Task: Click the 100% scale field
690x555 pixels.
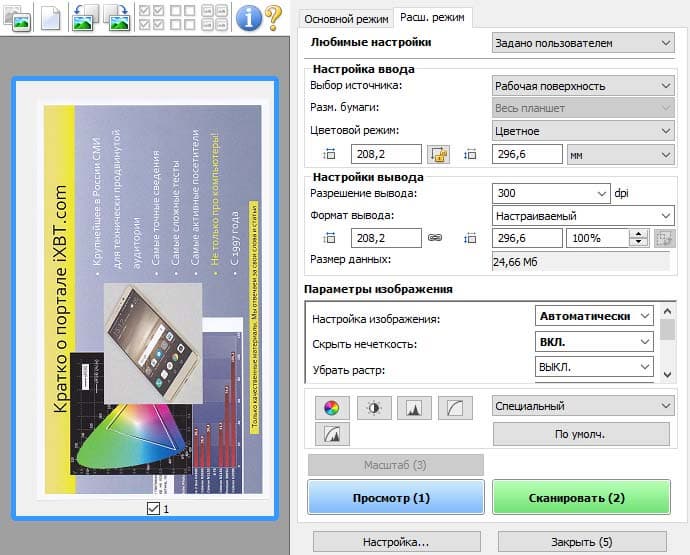Action: point(598,238)
